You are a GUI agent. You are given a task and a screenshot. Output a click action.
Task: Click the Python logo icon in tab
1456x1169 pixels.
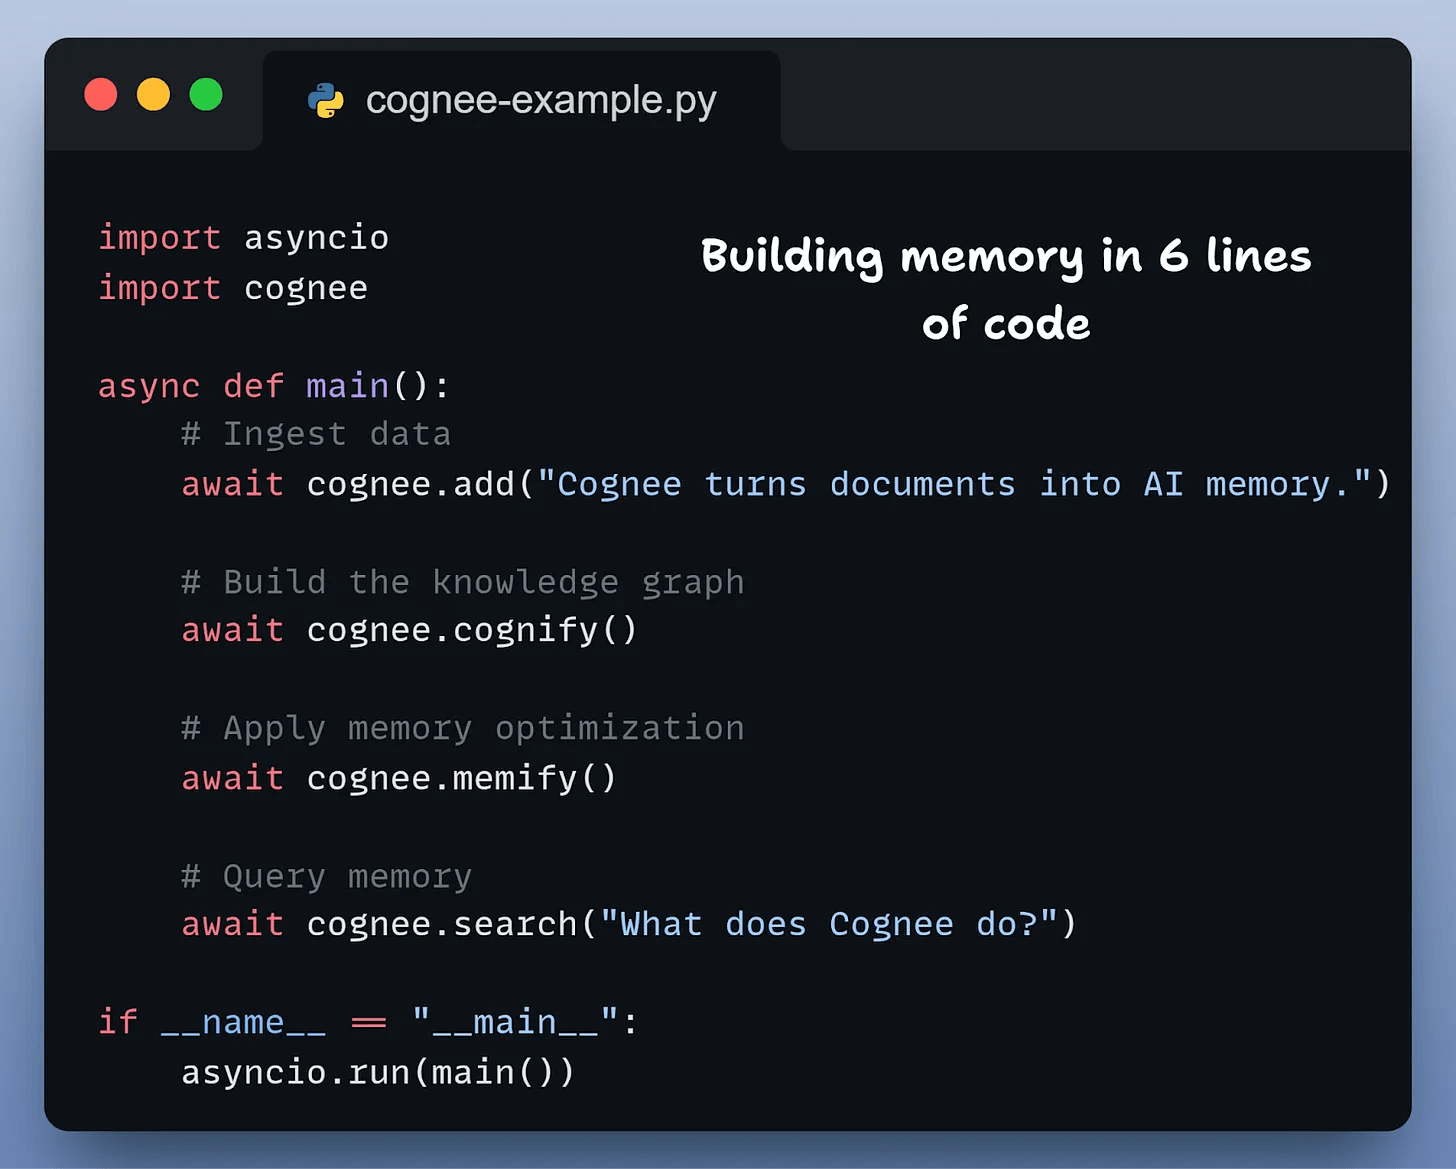pyautogui.click(x=325, y=100)
